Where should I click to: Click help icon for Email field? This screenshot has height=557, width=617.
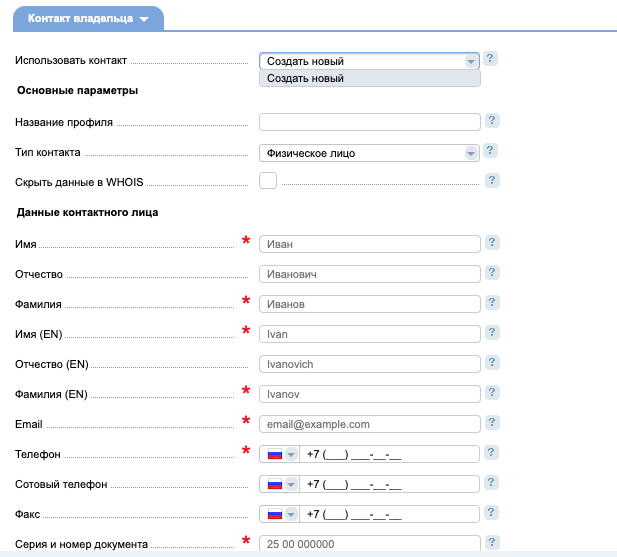(492, 423)
